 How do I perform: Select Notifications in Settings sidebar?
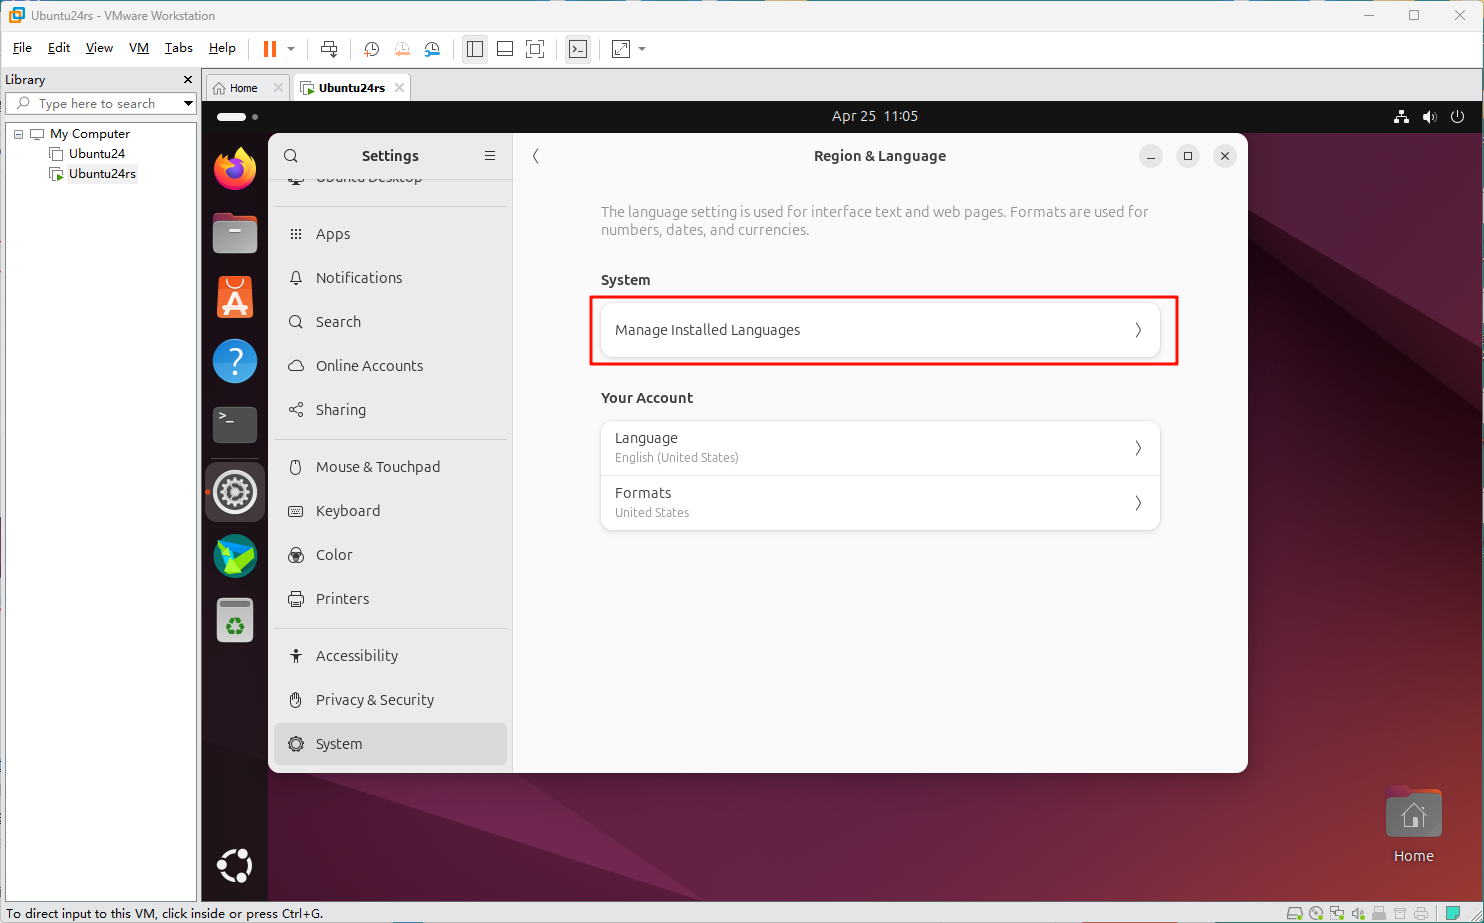(x=391, y=278)
